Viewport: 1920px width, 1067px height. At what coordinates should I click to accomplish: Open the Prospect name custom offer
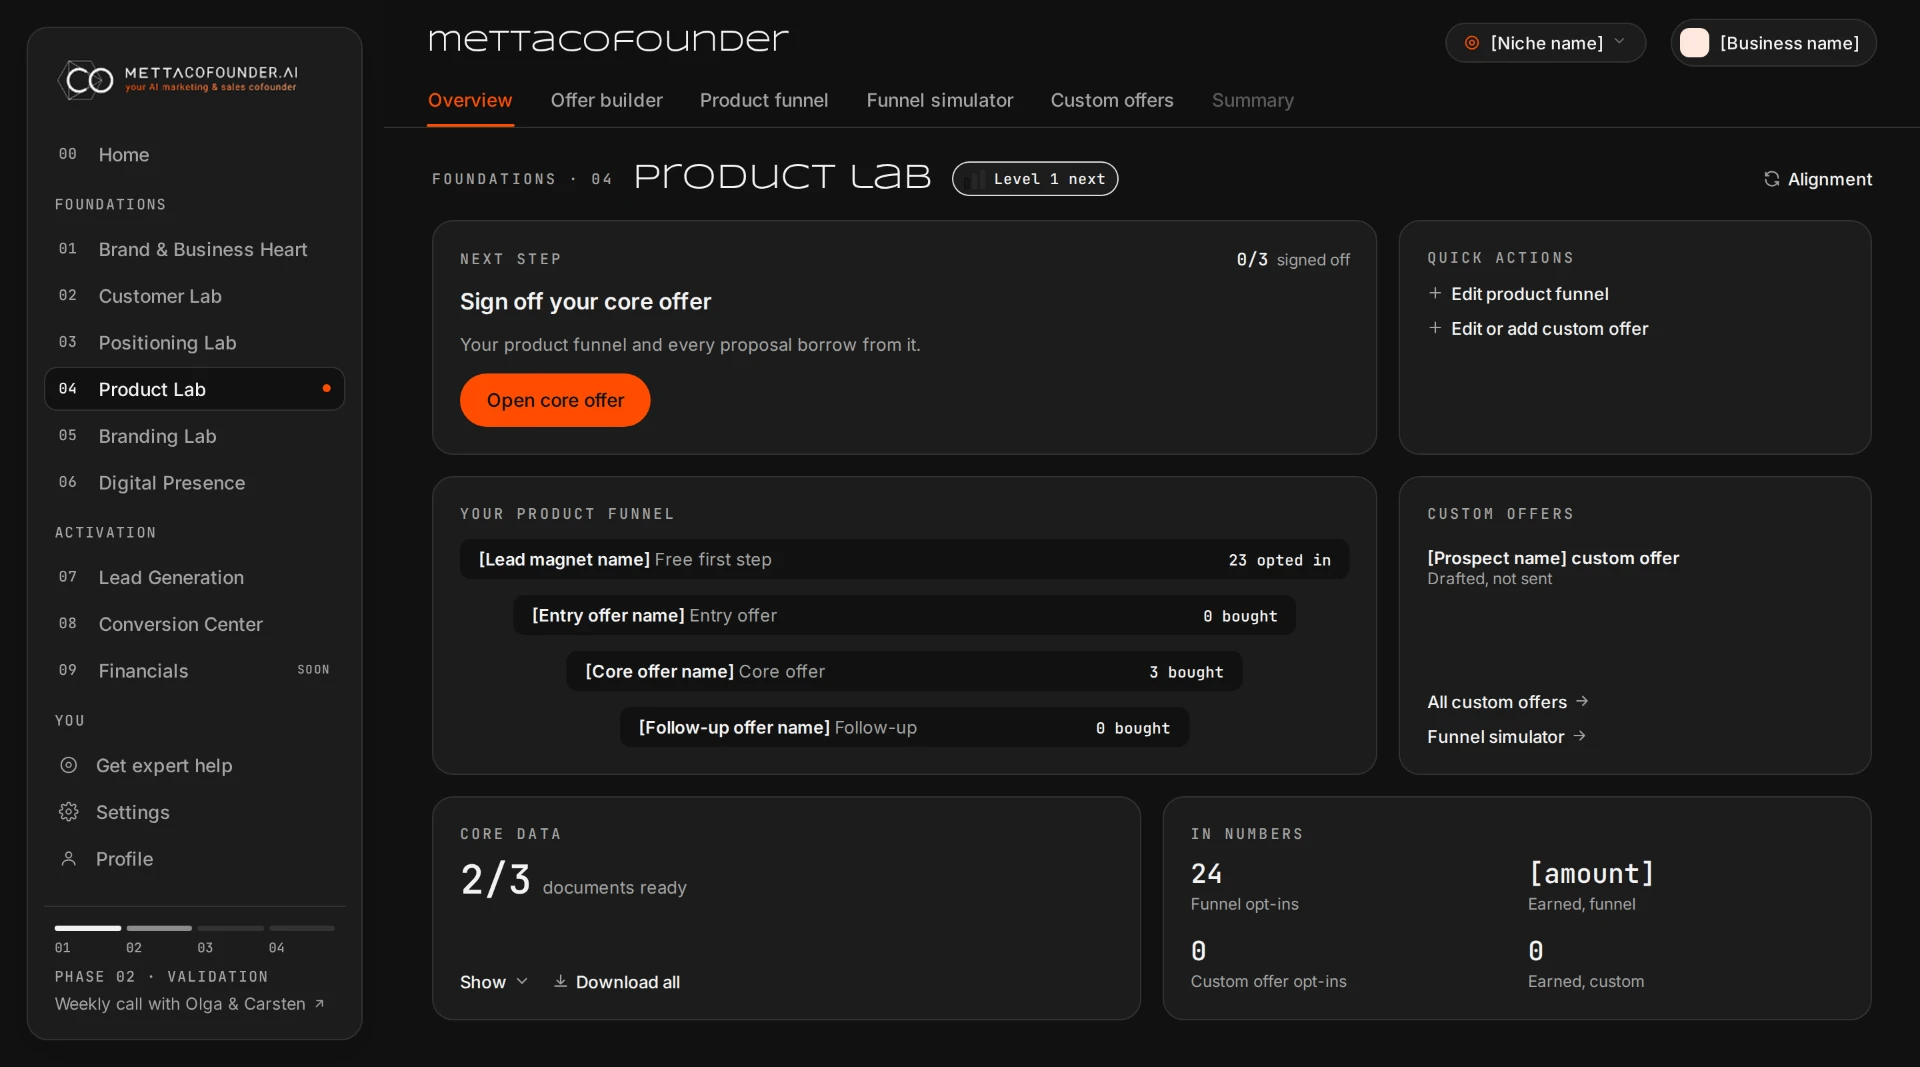coord(1553,567)
